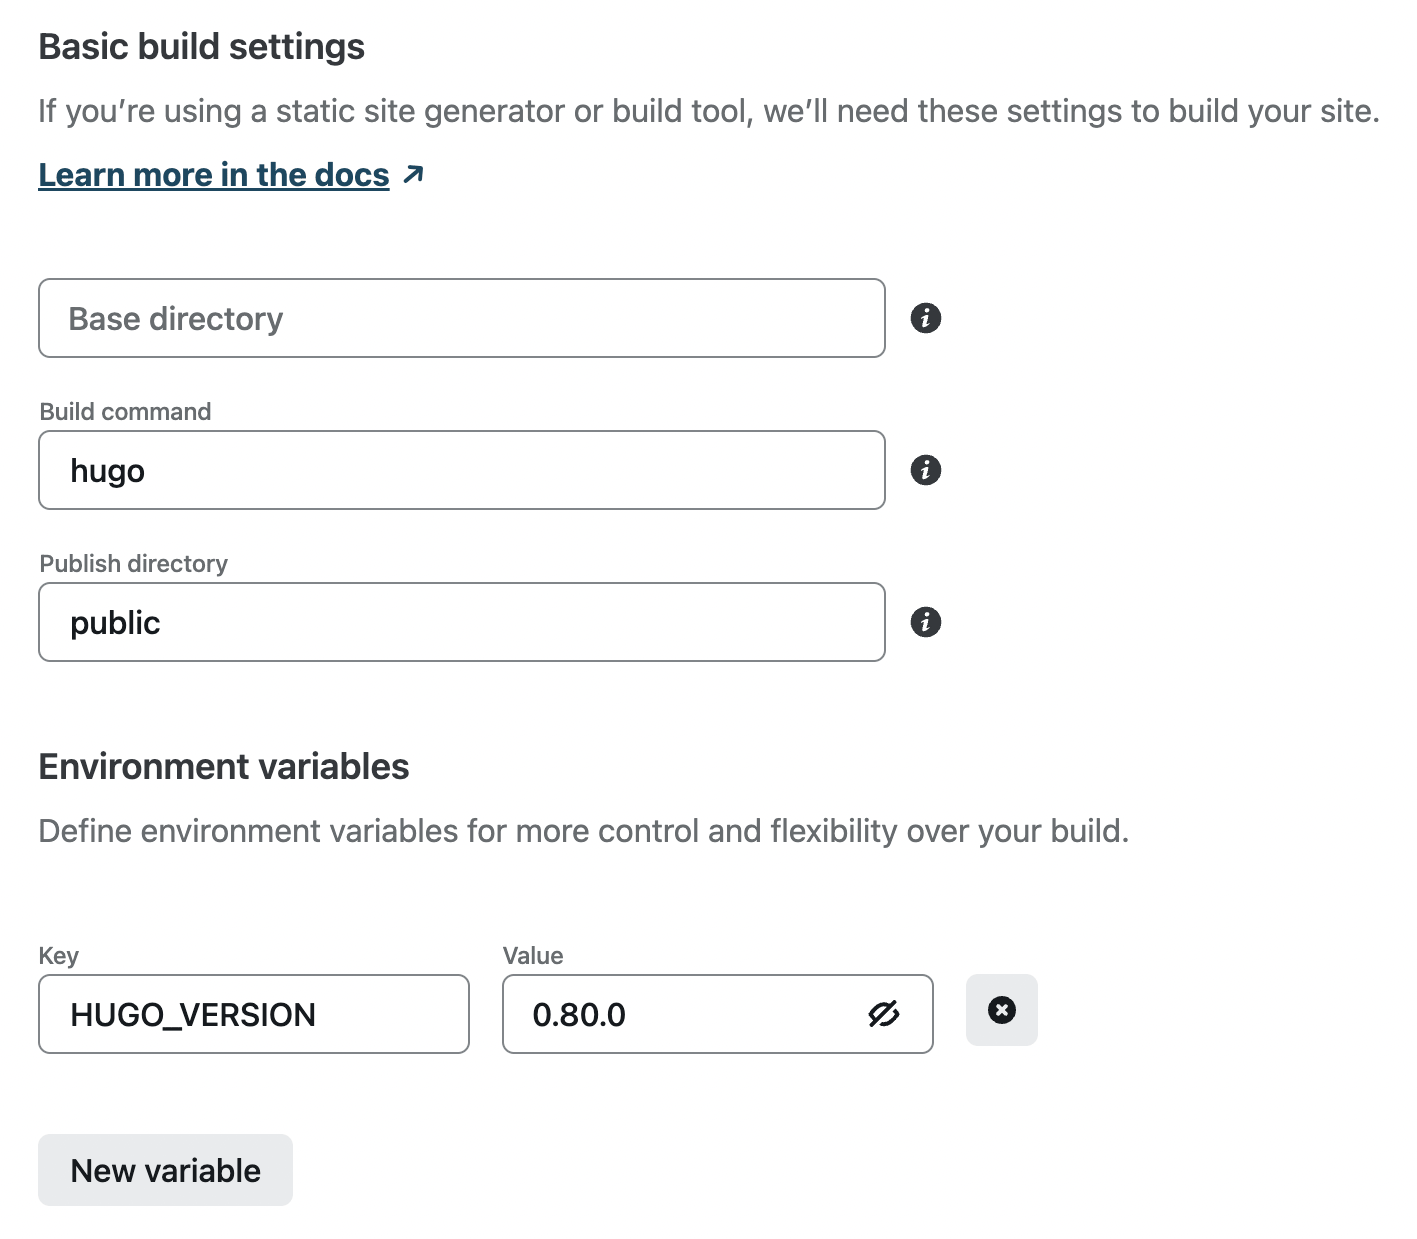Click the Build command field containing hugo
Viewport: 1417px width, 1239px height.
tap(461, 470)
